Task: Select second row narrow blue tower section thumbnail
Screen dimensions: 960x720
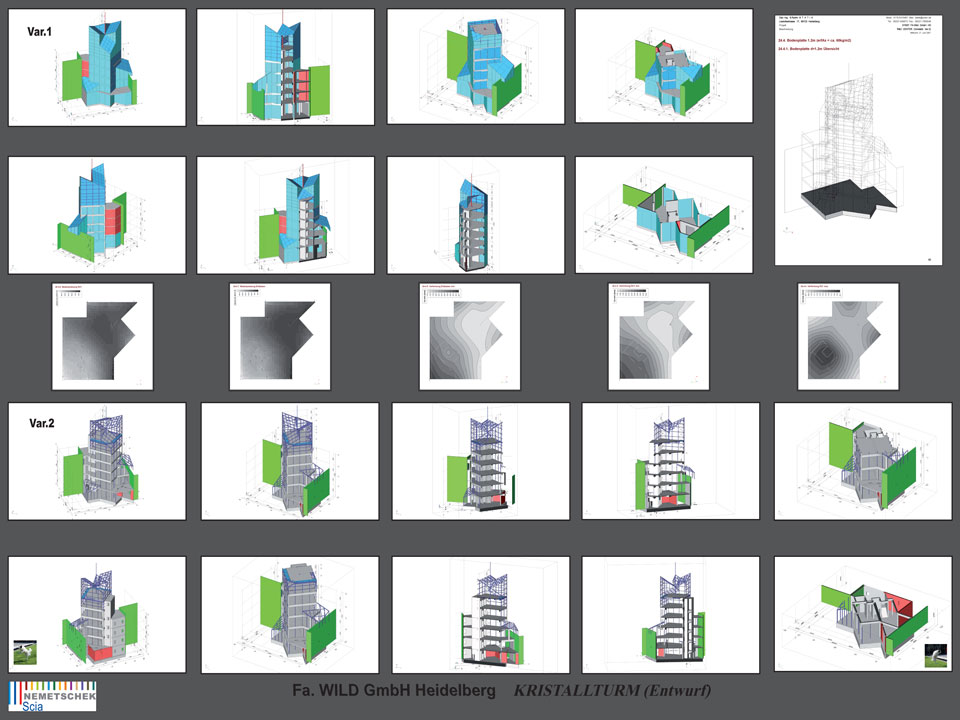Action: [475, 214]
